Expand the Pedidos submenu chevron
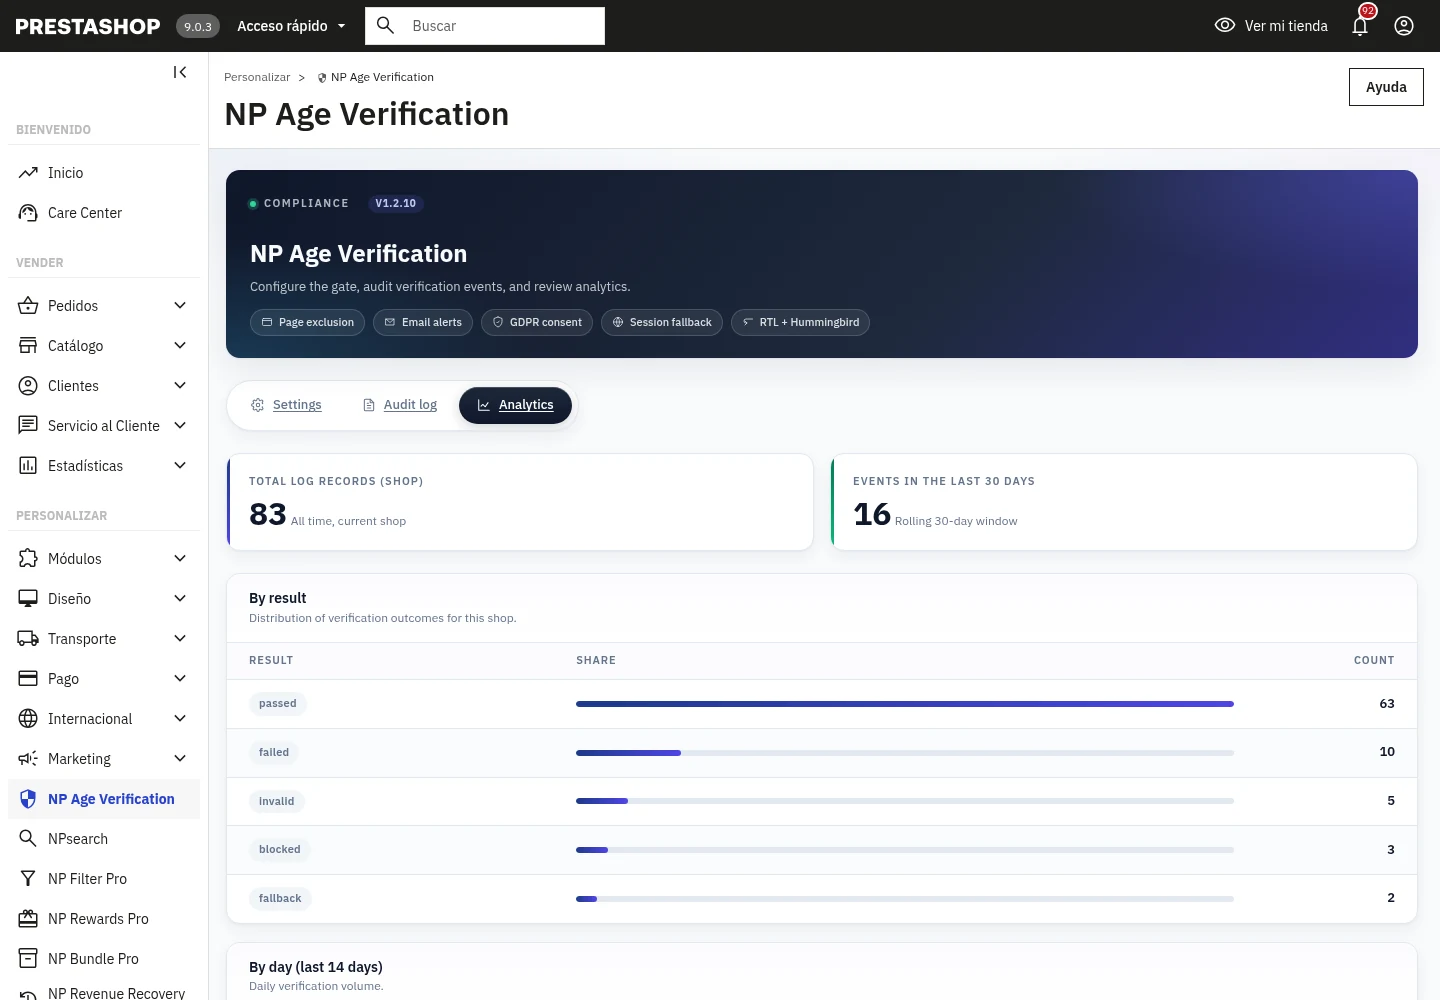 coord(180,306)
